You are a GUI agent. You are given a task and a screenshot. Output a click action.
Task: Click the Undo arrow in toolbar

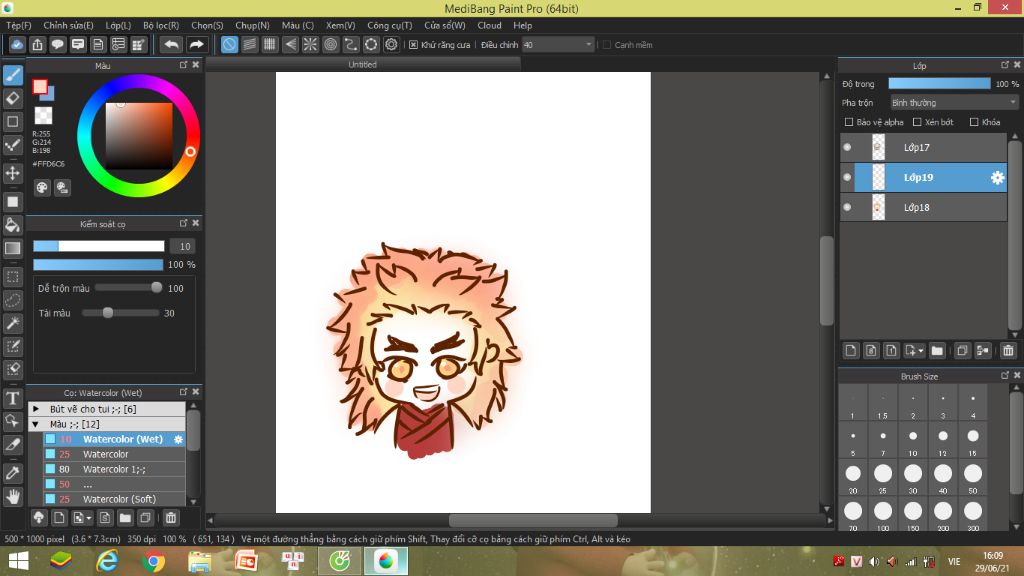172,44
